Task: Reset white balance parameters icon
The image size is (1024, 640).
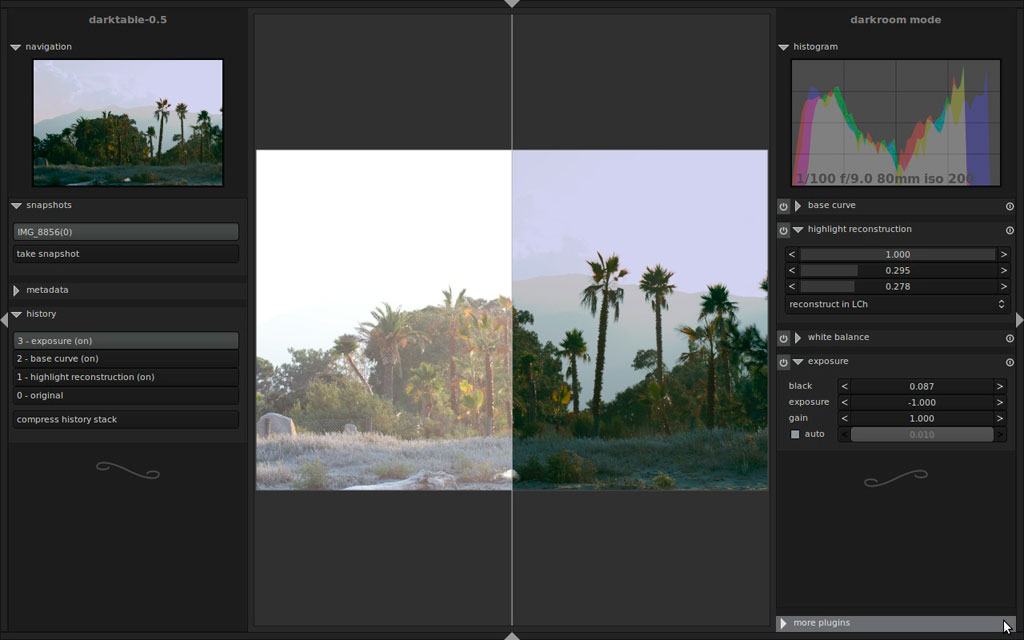Action: (1010, 338)
